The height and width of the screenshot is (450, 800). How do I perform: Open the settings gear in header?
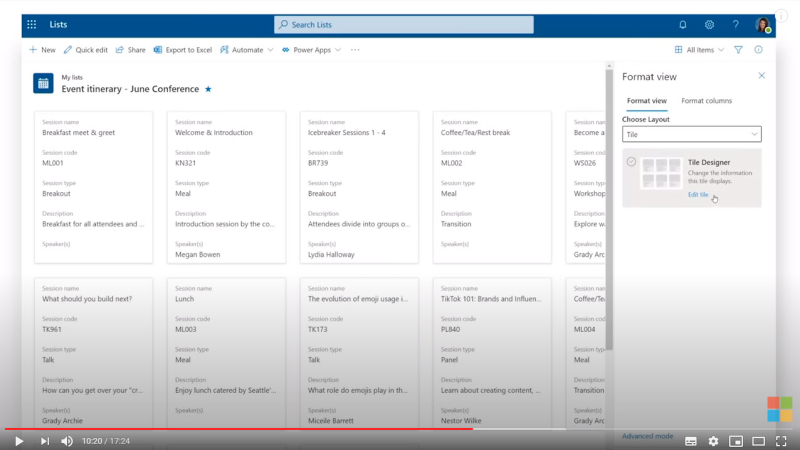pos(709,24)
